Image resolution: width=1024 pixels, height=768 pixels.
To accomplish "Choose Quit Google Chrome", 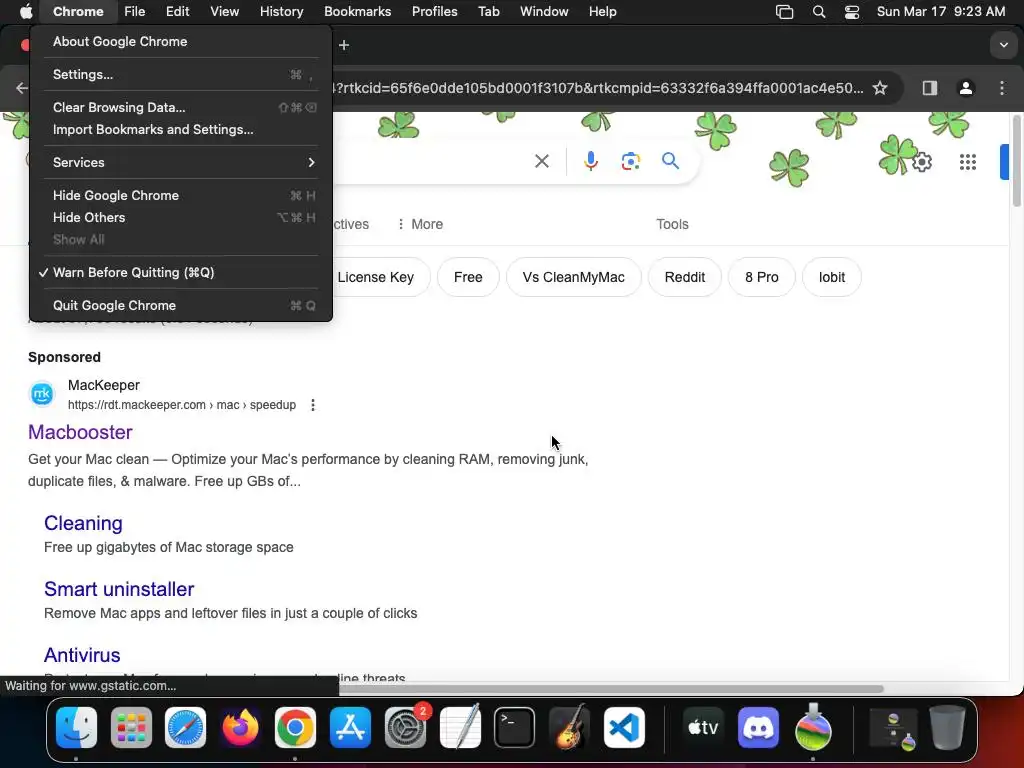I will click(181, 305).
